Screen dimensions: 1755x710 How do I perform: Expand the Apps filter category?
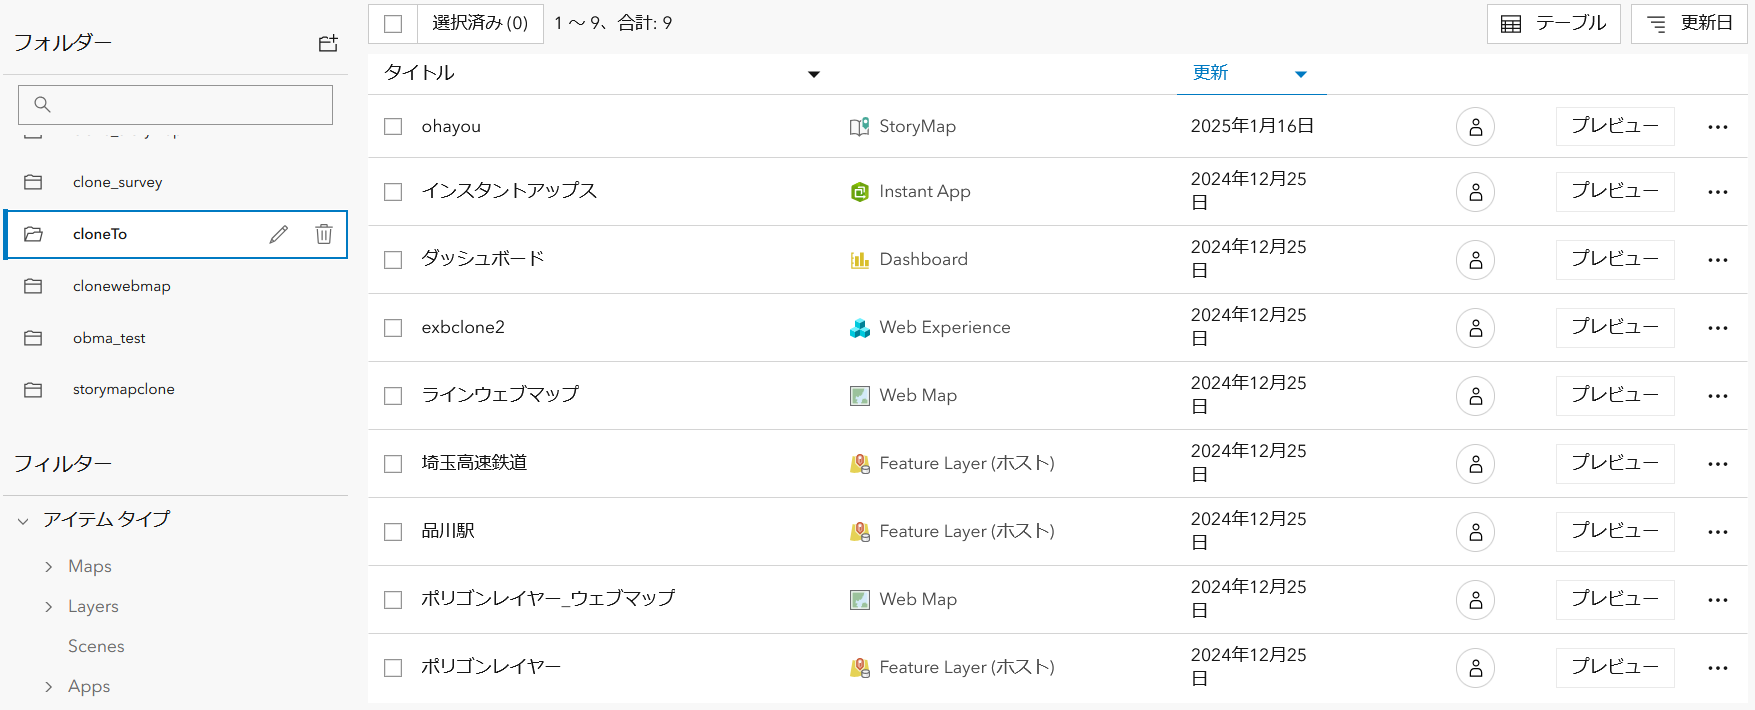tap(49, 687)
